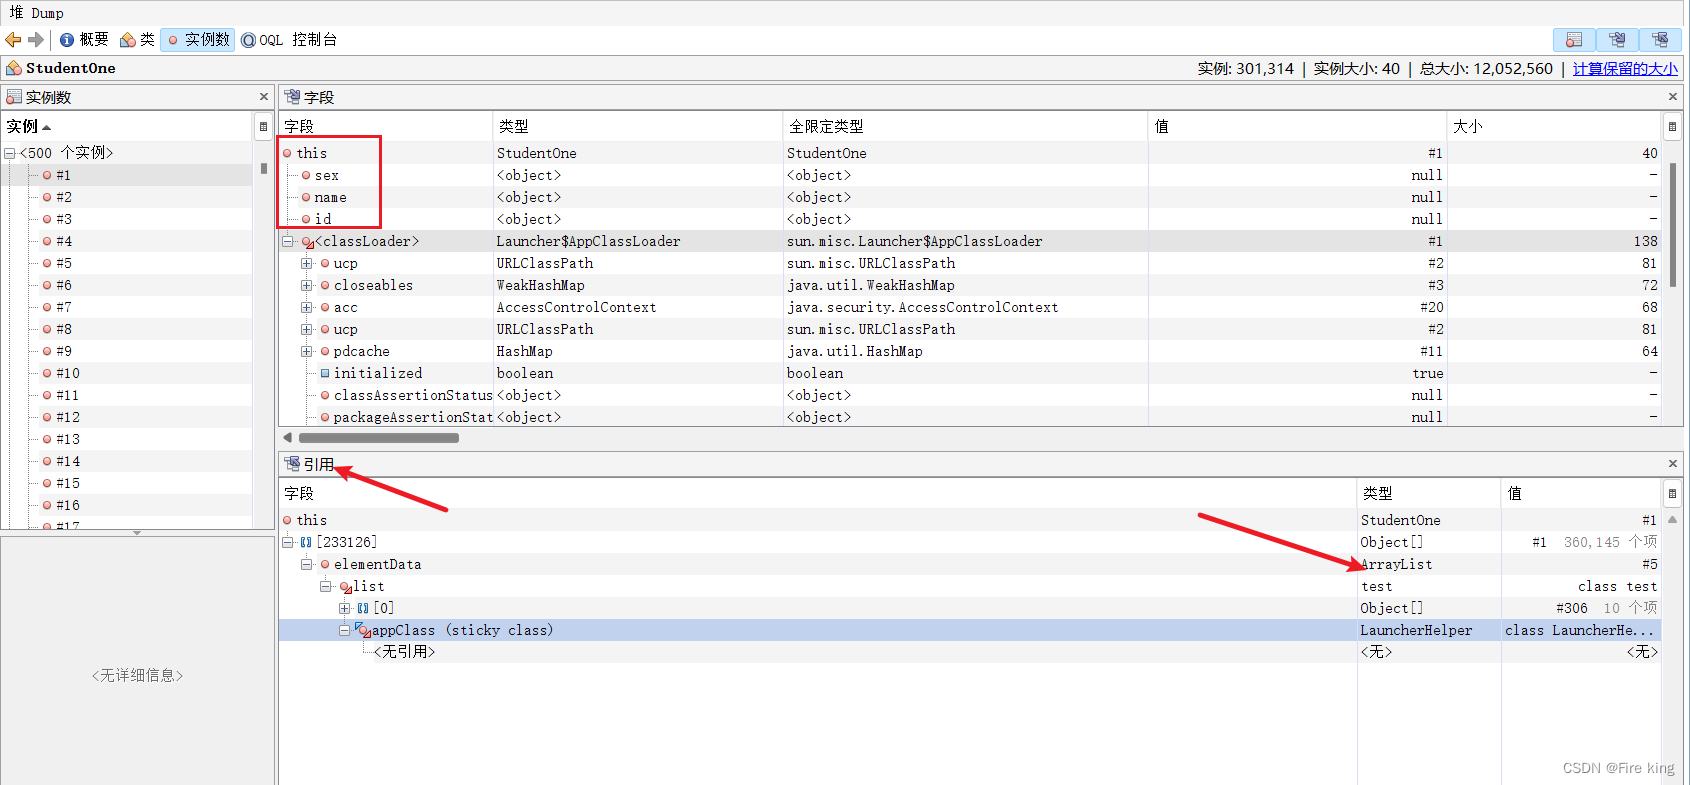The height and width of the screenshot is (785, 1690).
Task: Sort by the 实例 column header
Action: (128, 126)
